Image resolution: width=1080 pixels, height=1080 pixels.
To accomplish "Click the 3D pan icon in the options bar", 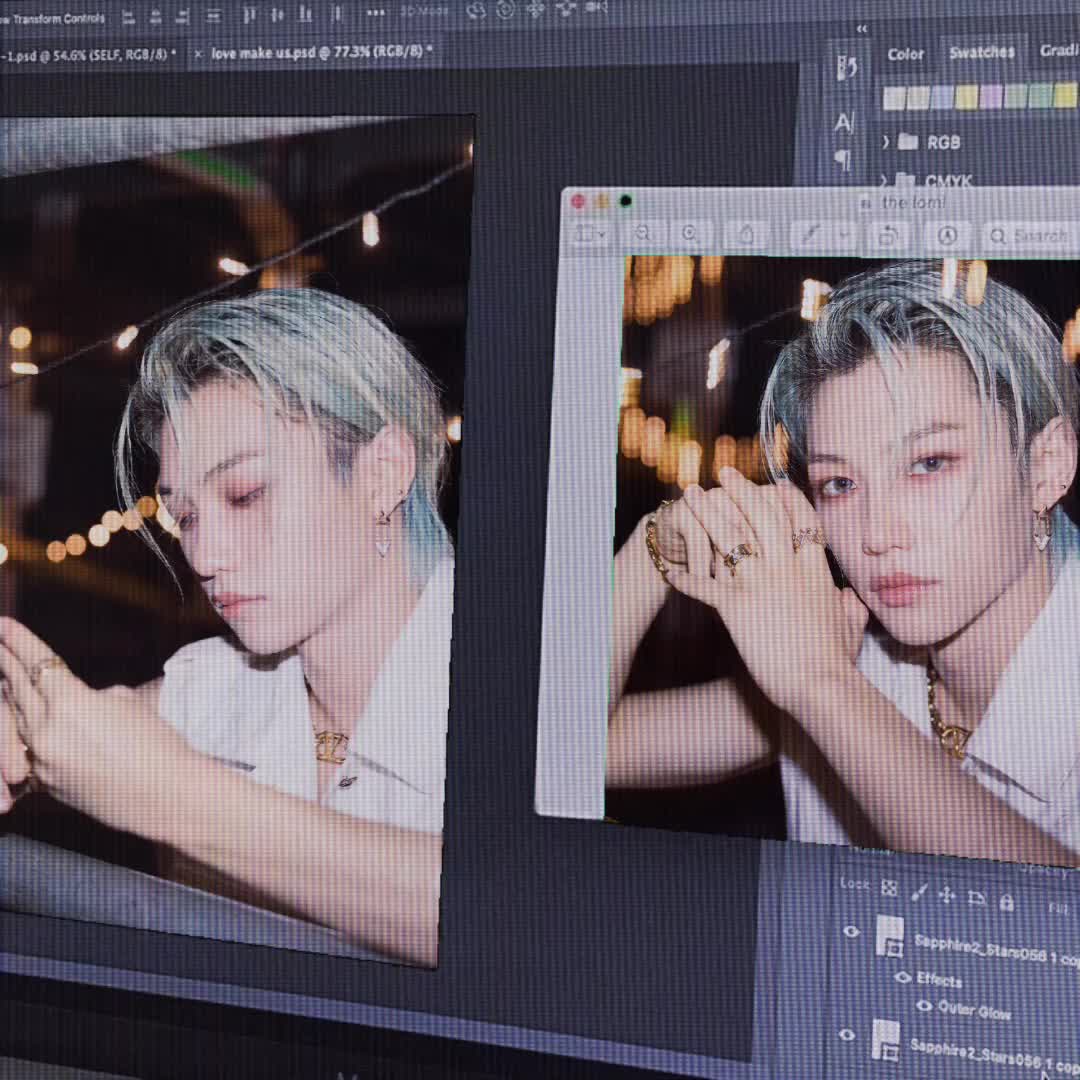I will [535, 9].
